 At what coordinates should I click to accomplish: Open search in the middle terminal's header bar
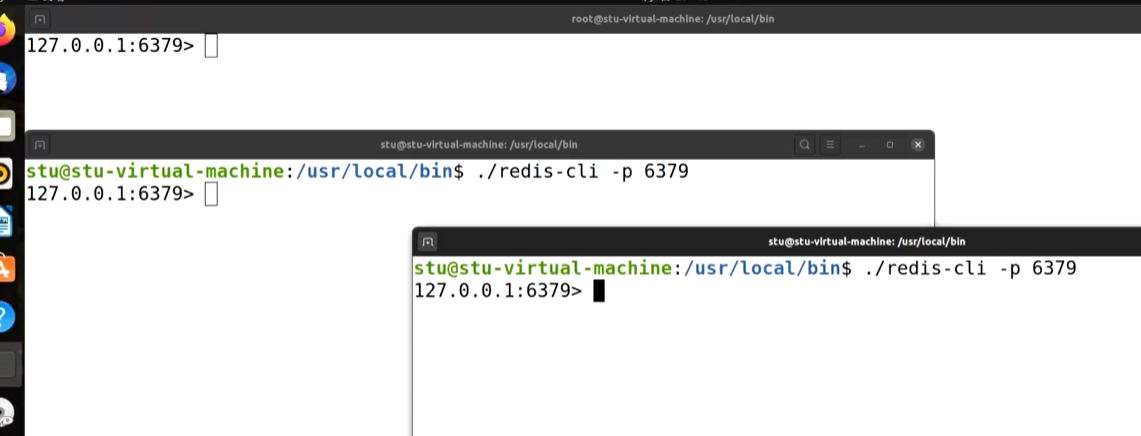pos(805,145)
